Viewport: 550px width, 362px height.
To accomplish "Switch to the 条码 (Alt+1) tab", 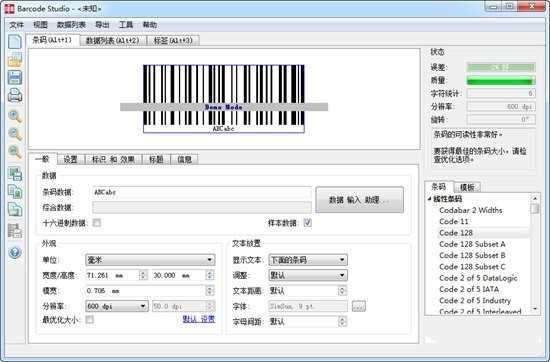I will [52, 40].
